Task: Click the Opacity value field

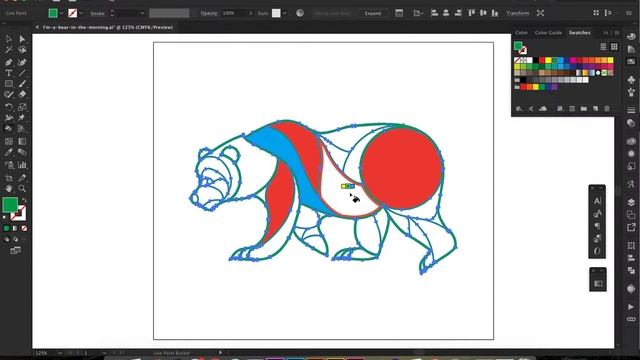Action: pos(234,13)
